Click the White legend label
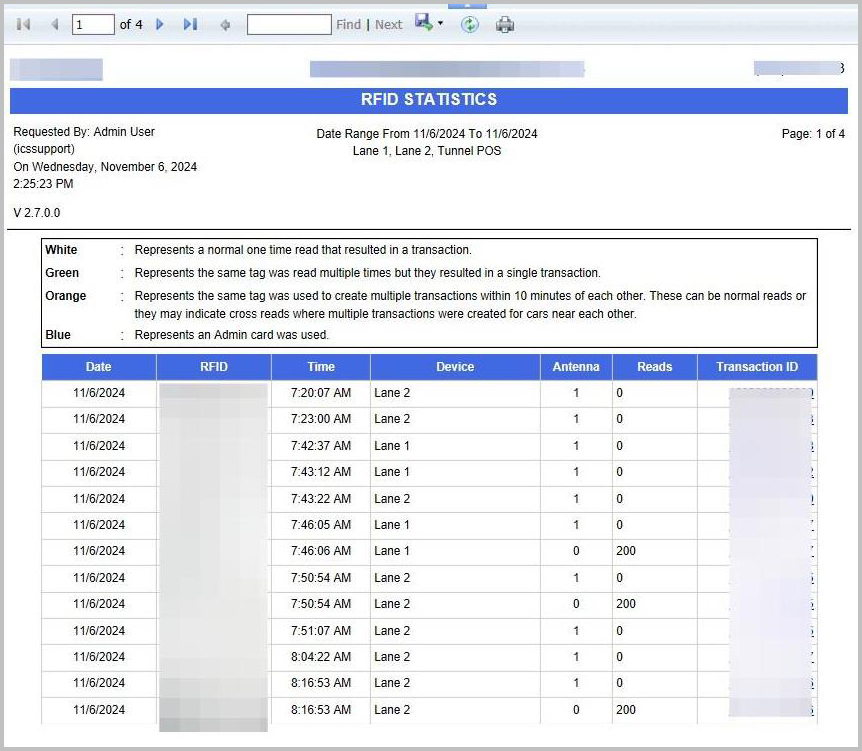Viewport: 862px width, 751px height. (x=61, y=250)
